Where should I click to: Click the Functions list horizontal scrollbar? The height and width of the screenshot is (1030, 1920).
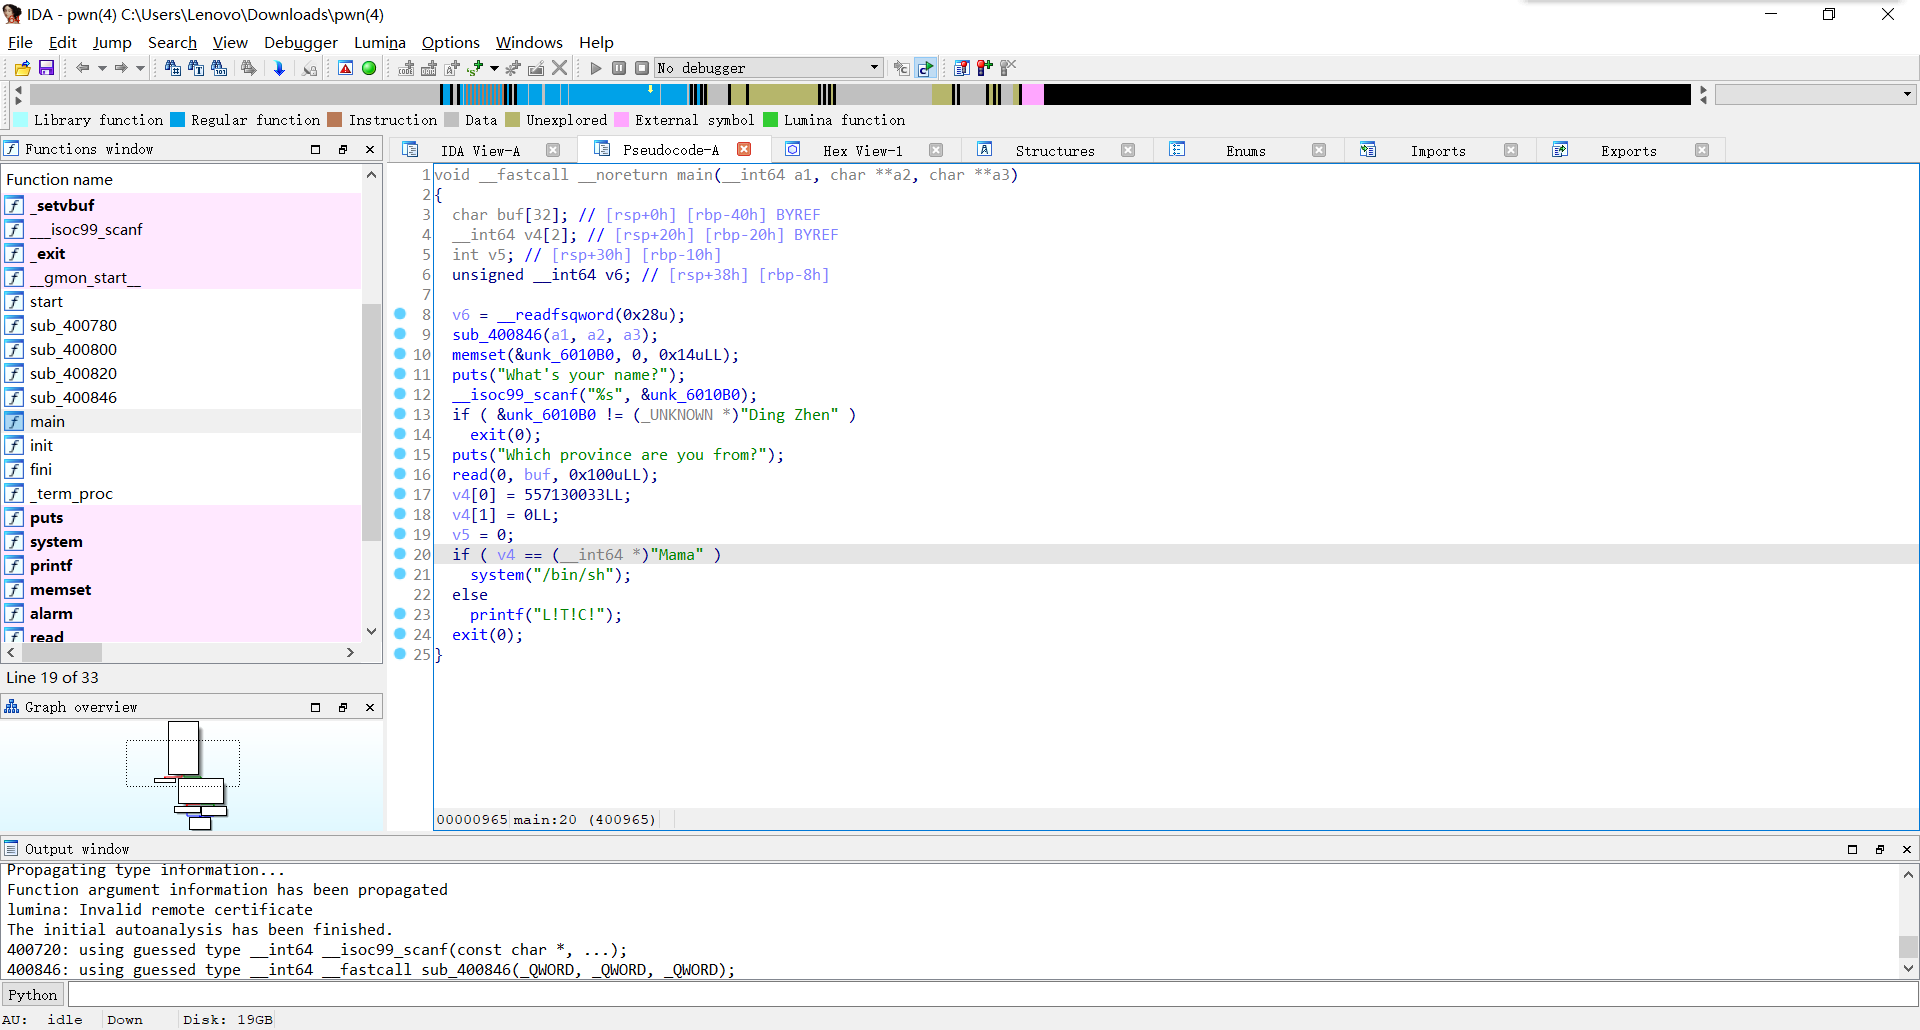click(61, 652)
